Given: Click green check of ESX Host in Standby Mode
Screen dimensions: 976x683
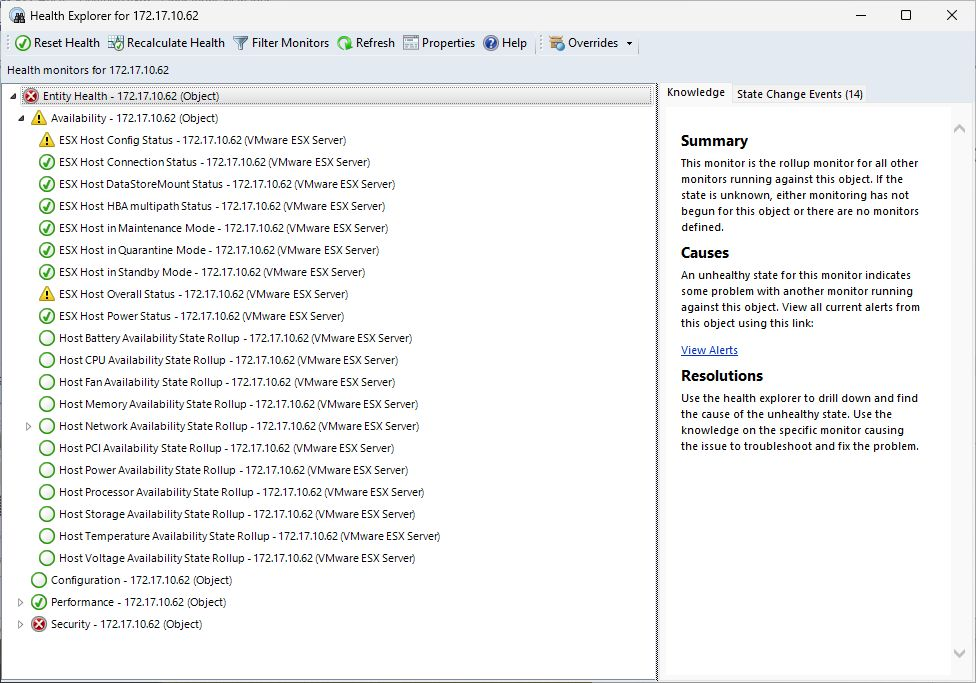Looking at the screenshot, I should pos(47,272).
